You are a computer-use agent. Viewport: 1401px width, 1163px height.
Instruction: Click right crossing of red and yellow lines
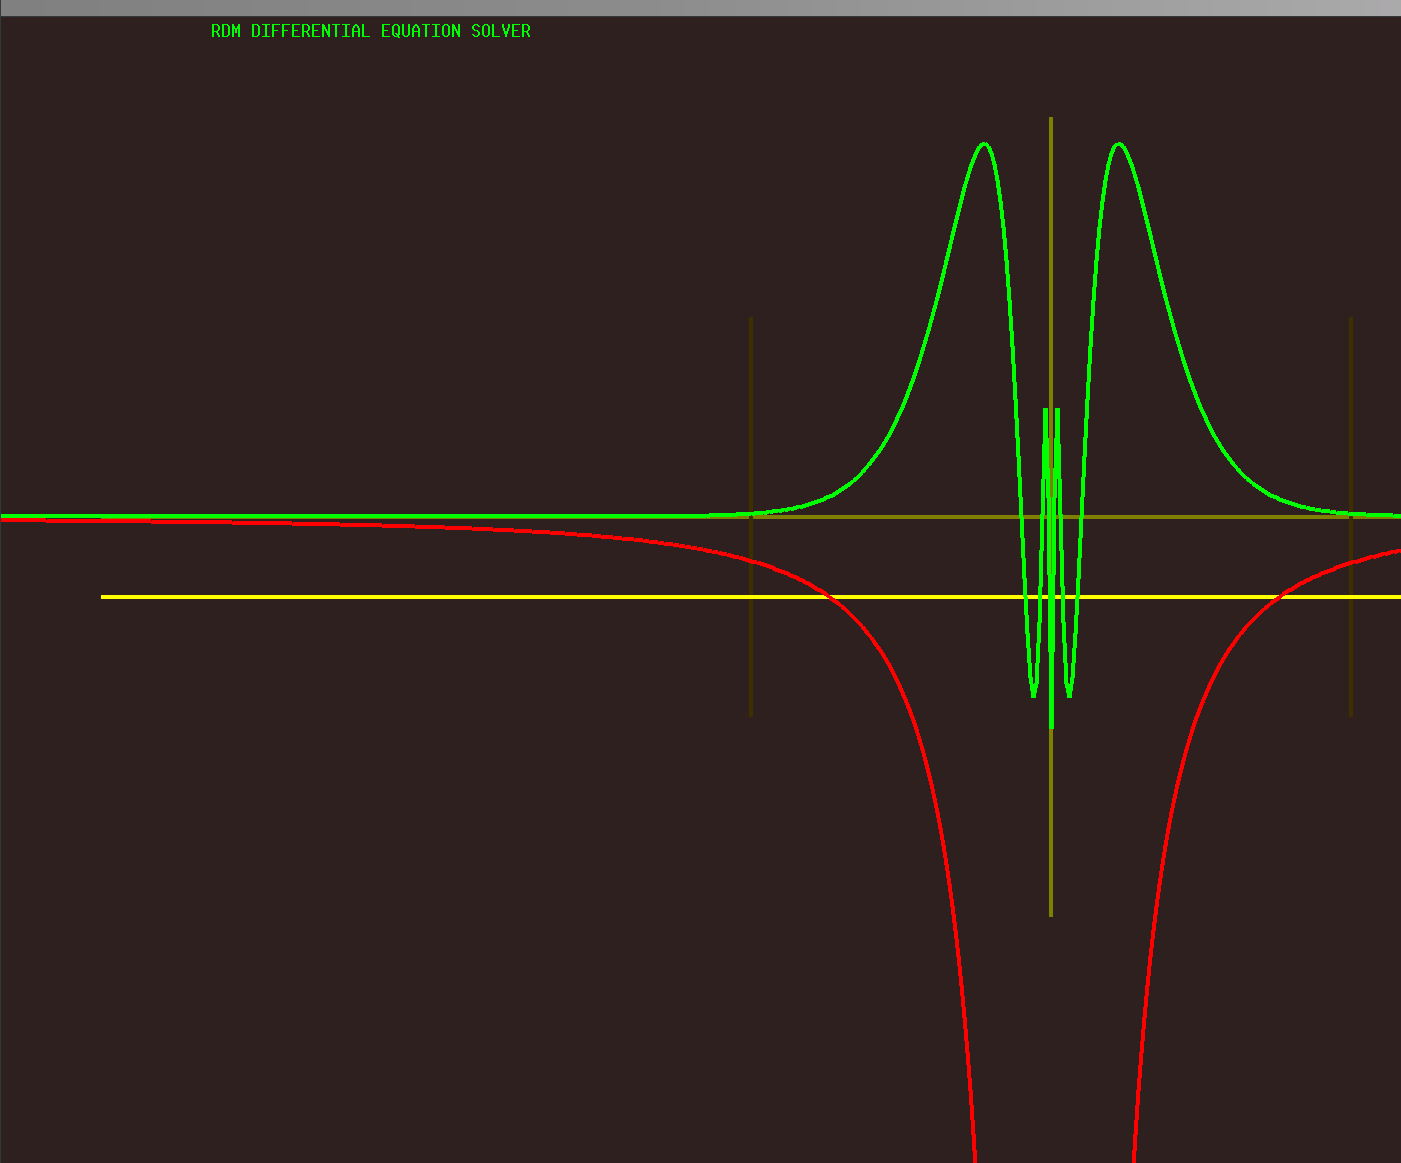1277,597
